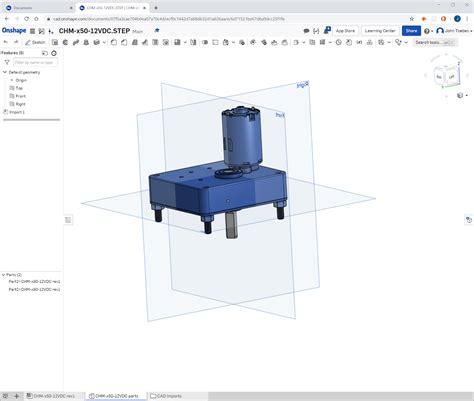Viewport: 474px width, 401px height.
Task: Select the Measure clock-like tool icon
Action: click(338, 42)
